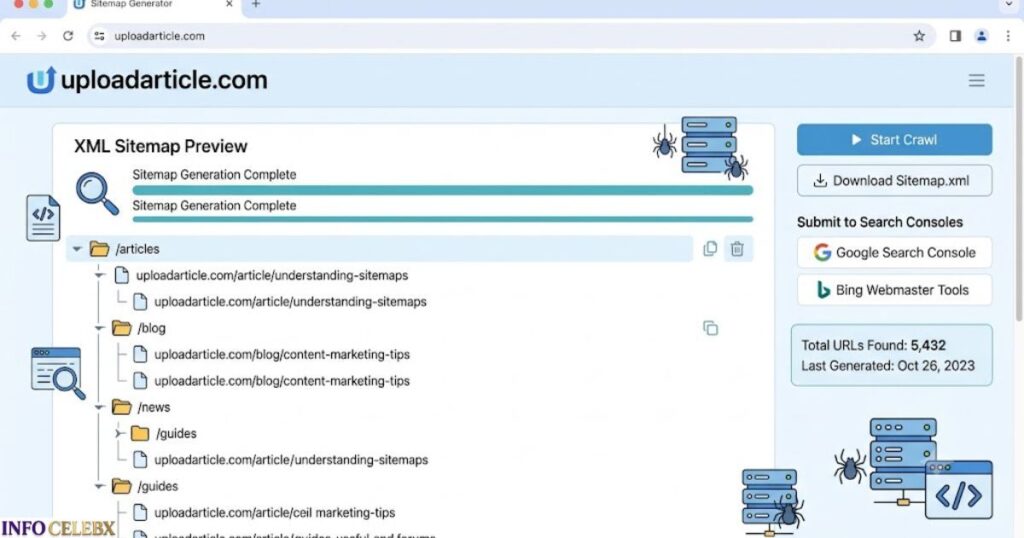Copy the /blog row with copy icon
Screen dimensions: 1024x538
pos(711,328)
